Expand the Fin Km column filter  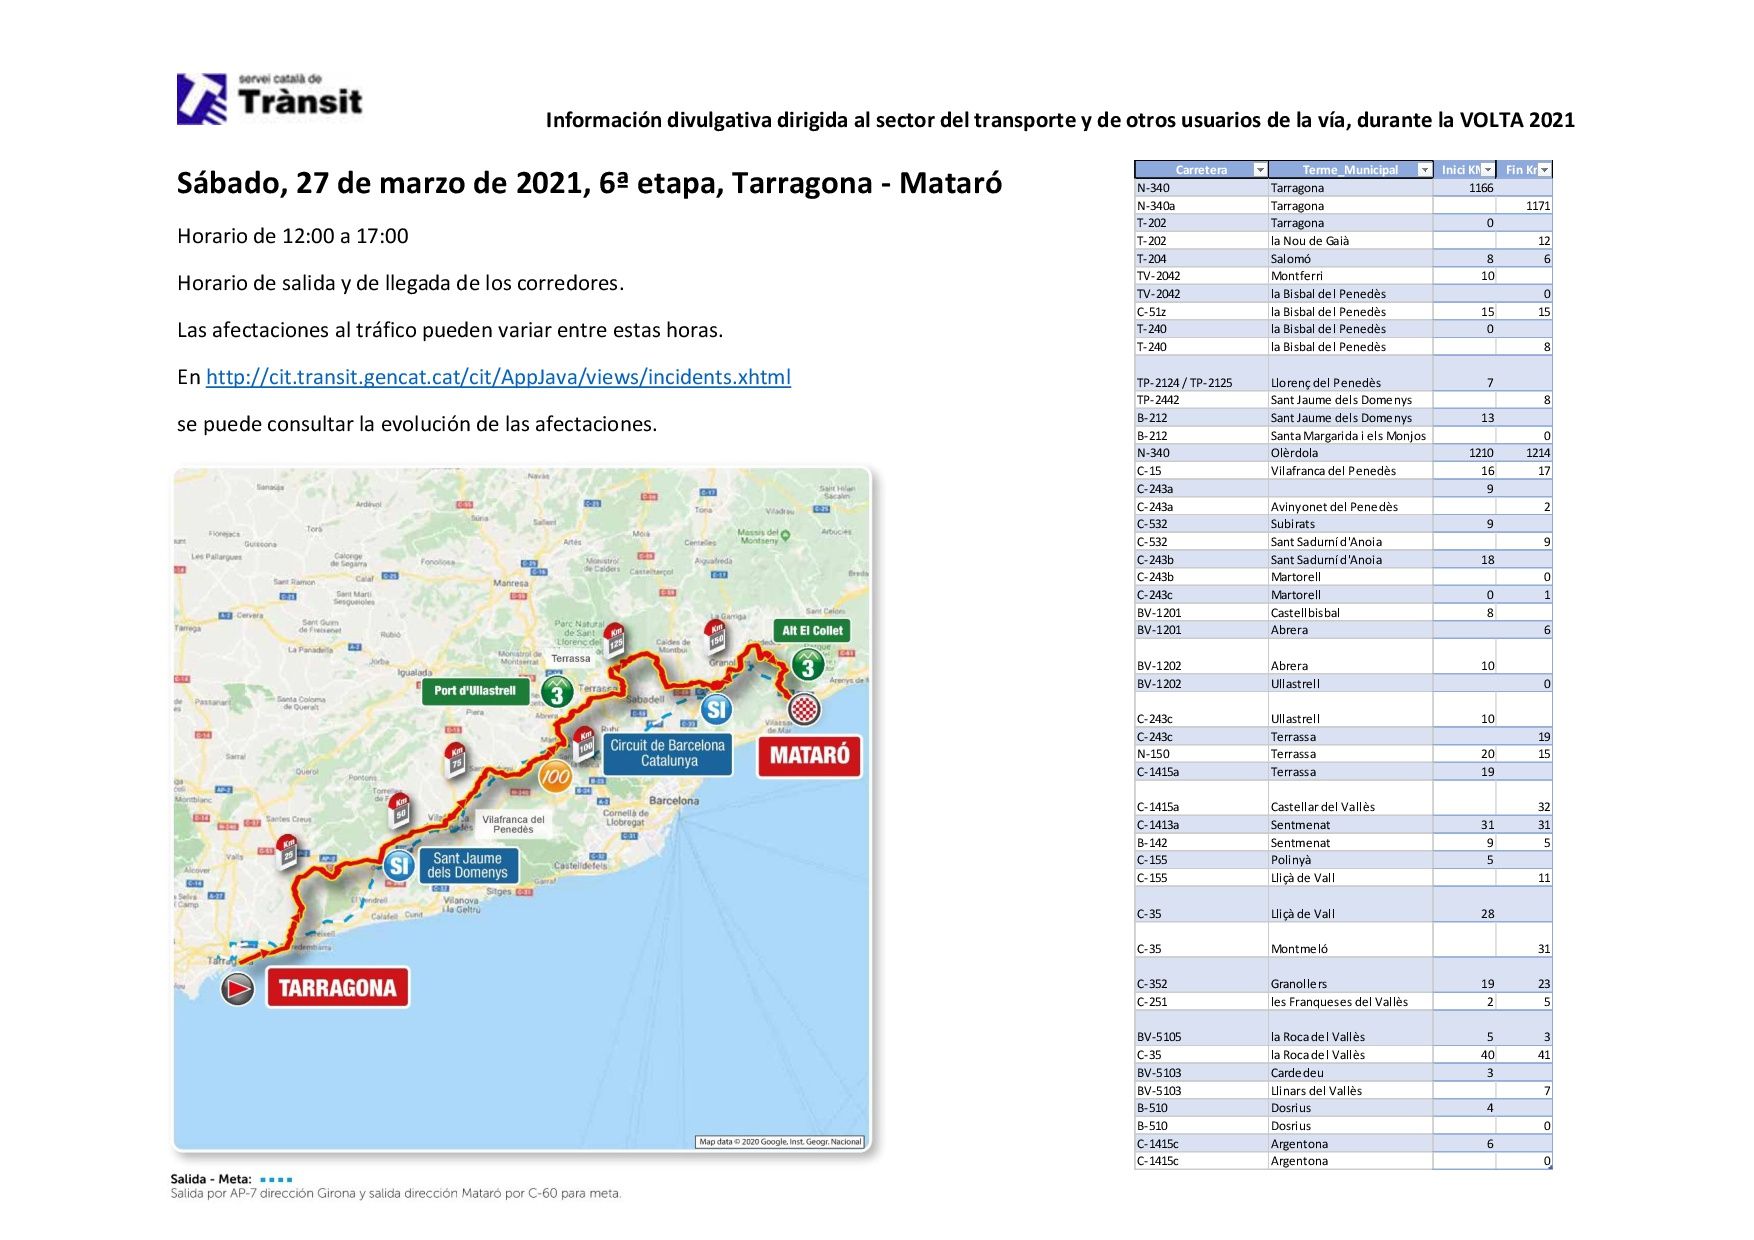pyautogui.click(x=1545, y=170)
